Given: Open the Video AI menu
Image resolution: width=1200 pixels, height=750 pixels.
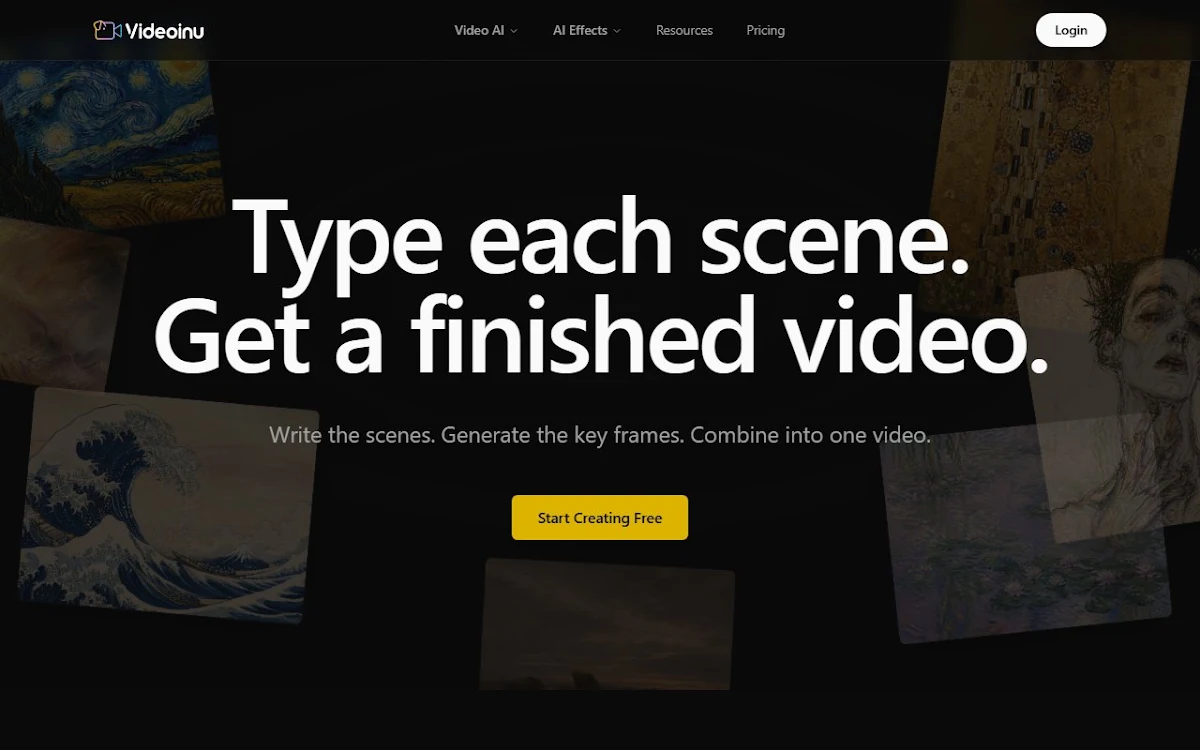Looking at the screenshot, I should tap(486, 30).
